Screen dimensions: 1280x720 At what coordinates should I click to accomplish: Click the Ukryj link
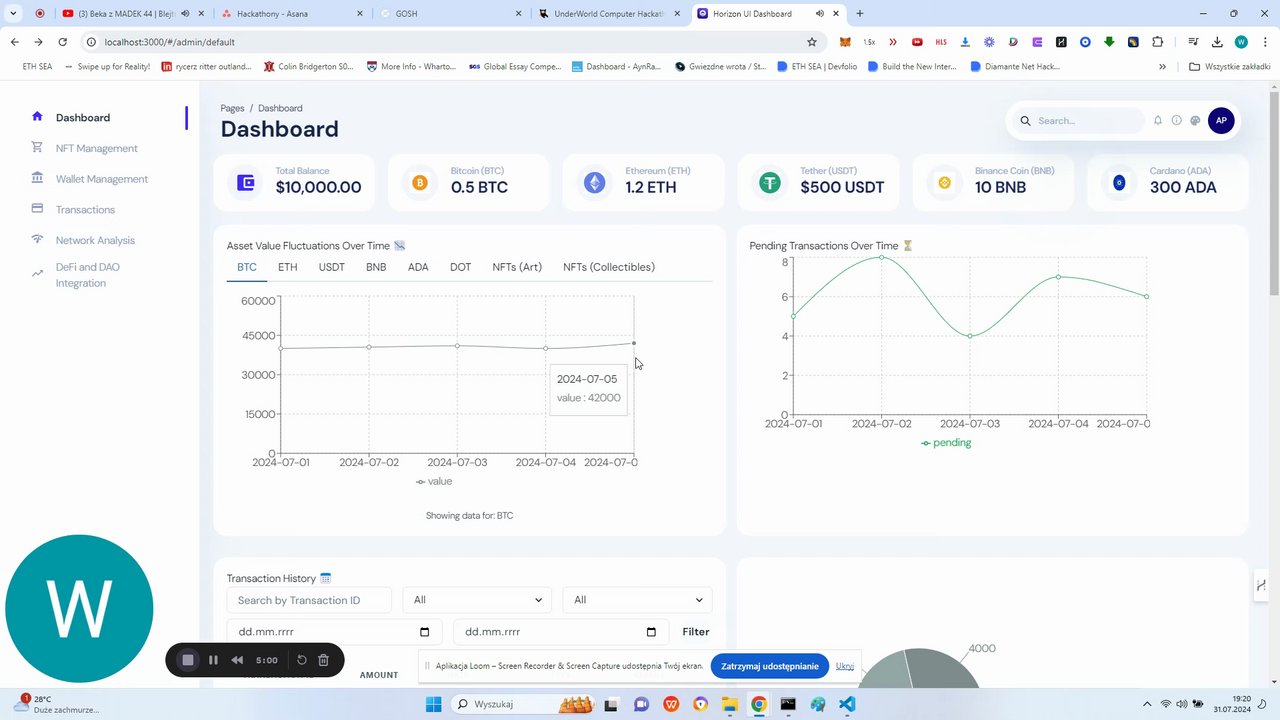pos(845,666)
